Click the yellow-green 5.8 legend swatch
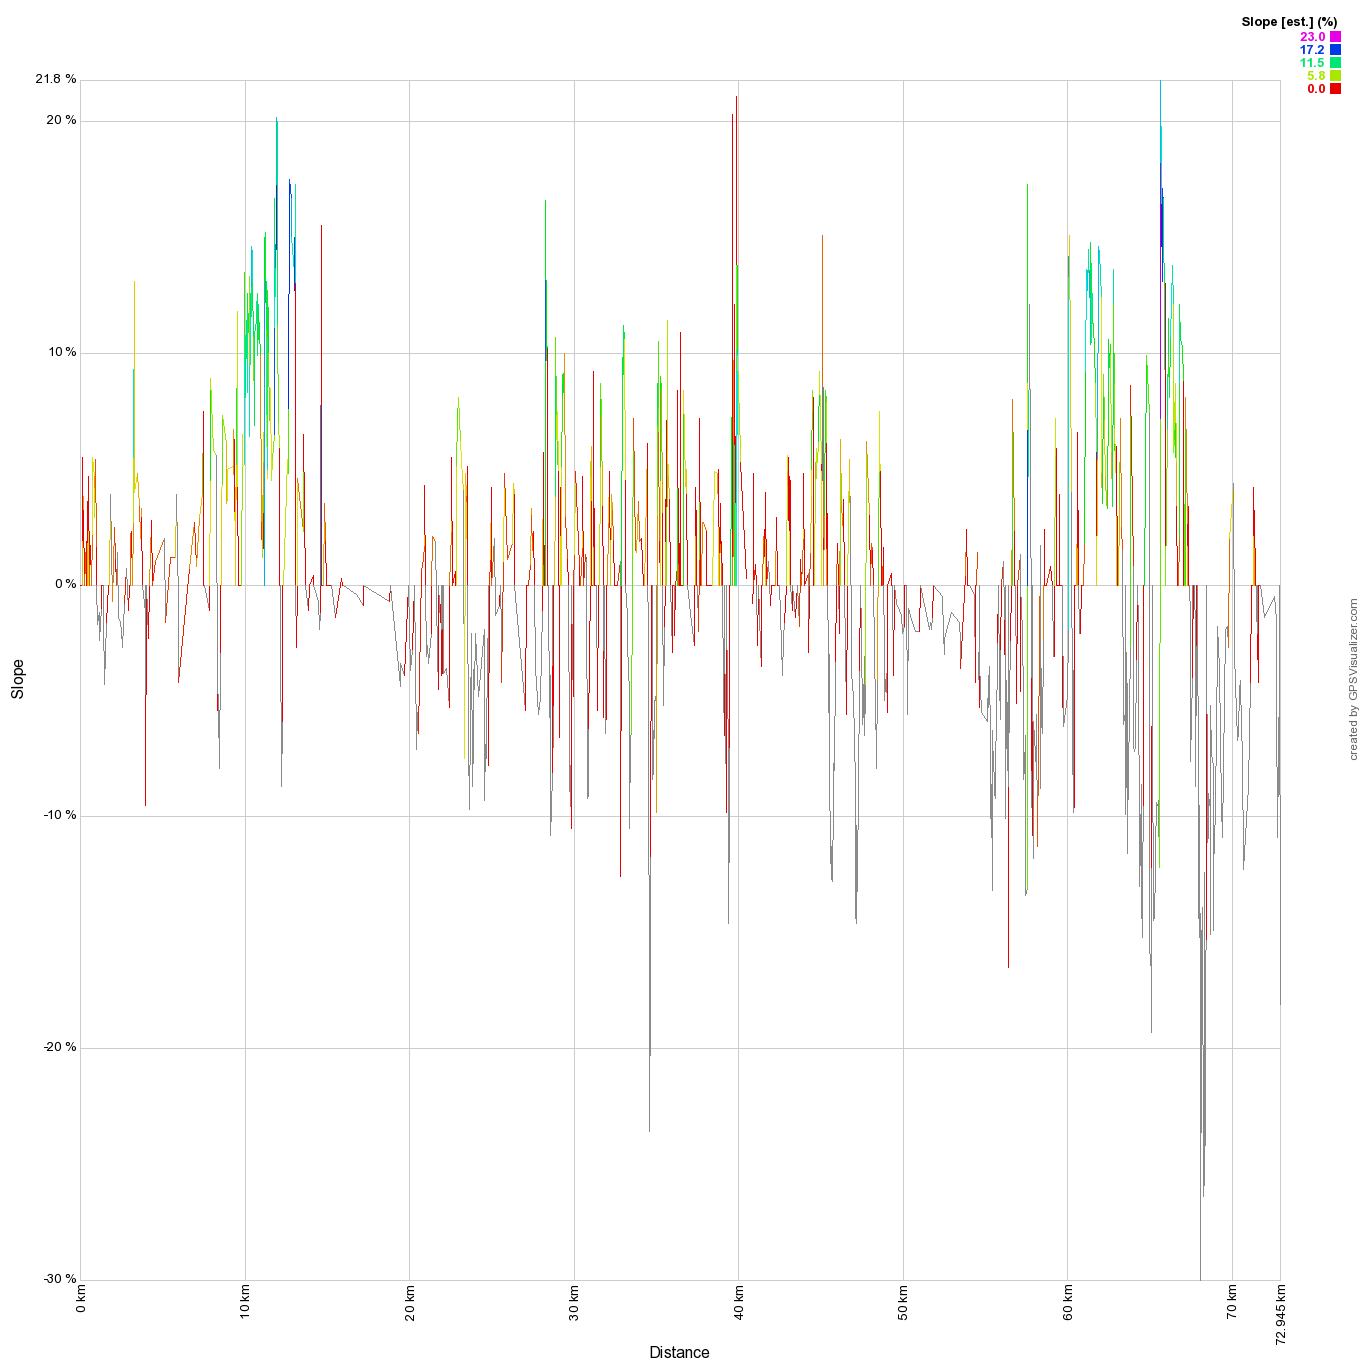Image resolution: width=1360 pixels, height=1360 pixels. click(x=1335, y=76)
